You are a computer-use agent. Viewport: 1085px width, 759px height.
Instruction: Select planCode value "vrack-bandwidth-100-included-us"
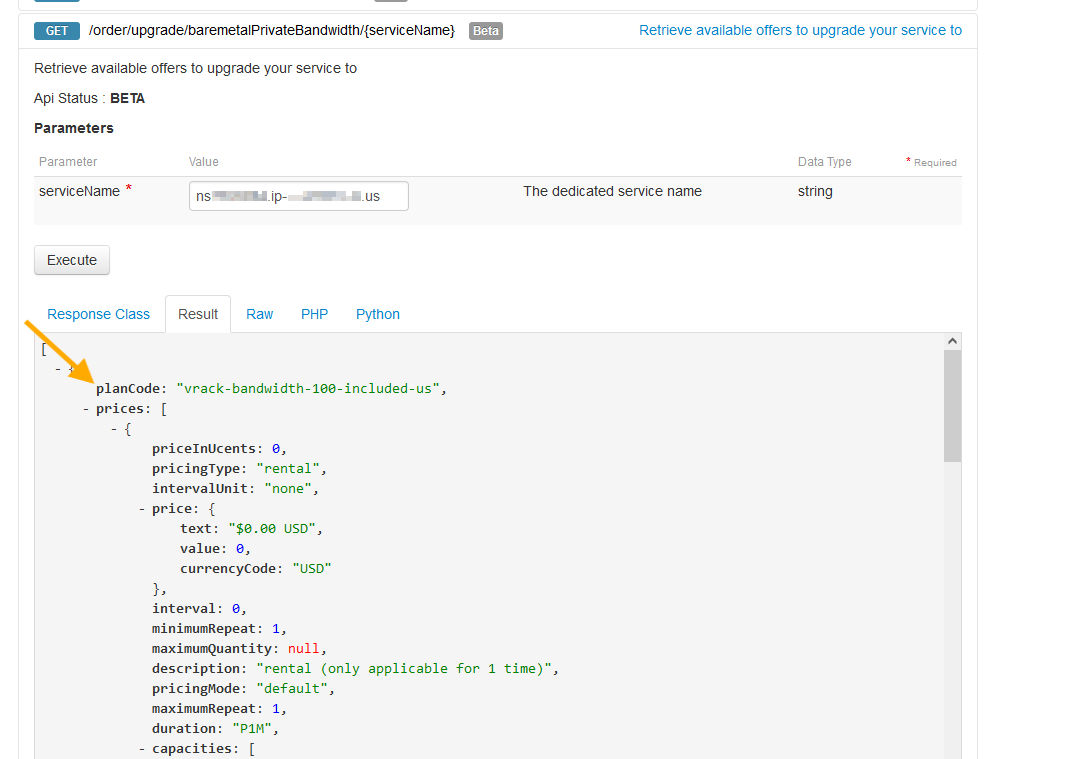point(307,389)
